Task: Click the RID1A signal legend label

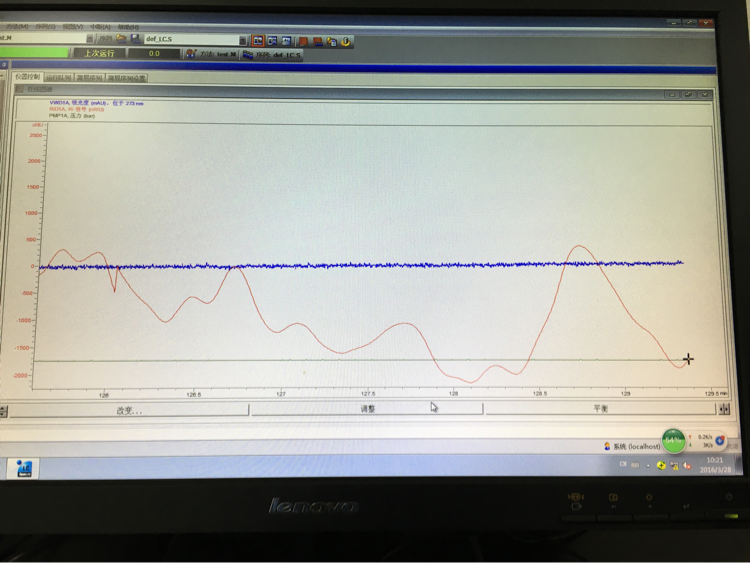Action: pyautogui.click(x=76, y=109)
